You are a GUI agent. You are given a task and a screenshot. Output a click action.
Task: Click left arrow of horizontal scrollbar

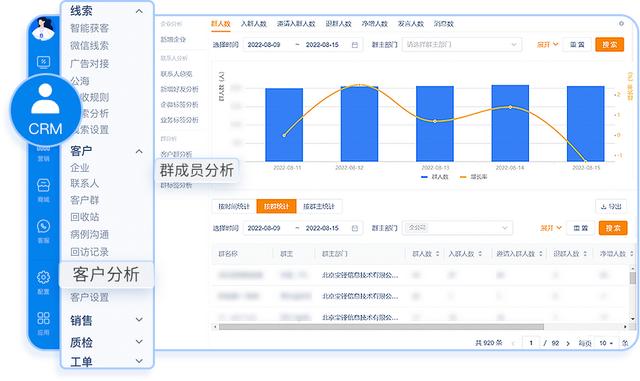pos(215,327)
